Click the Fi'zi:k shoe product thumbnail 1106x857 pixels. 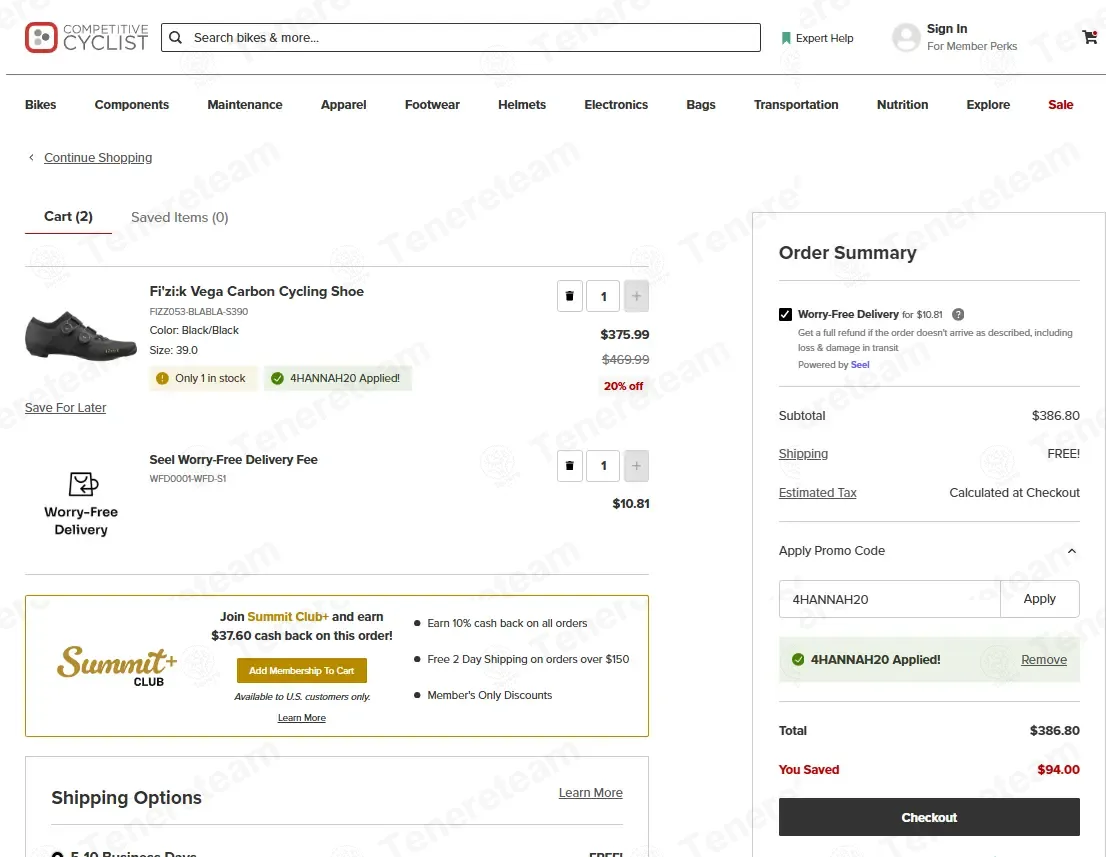[67, 337]
